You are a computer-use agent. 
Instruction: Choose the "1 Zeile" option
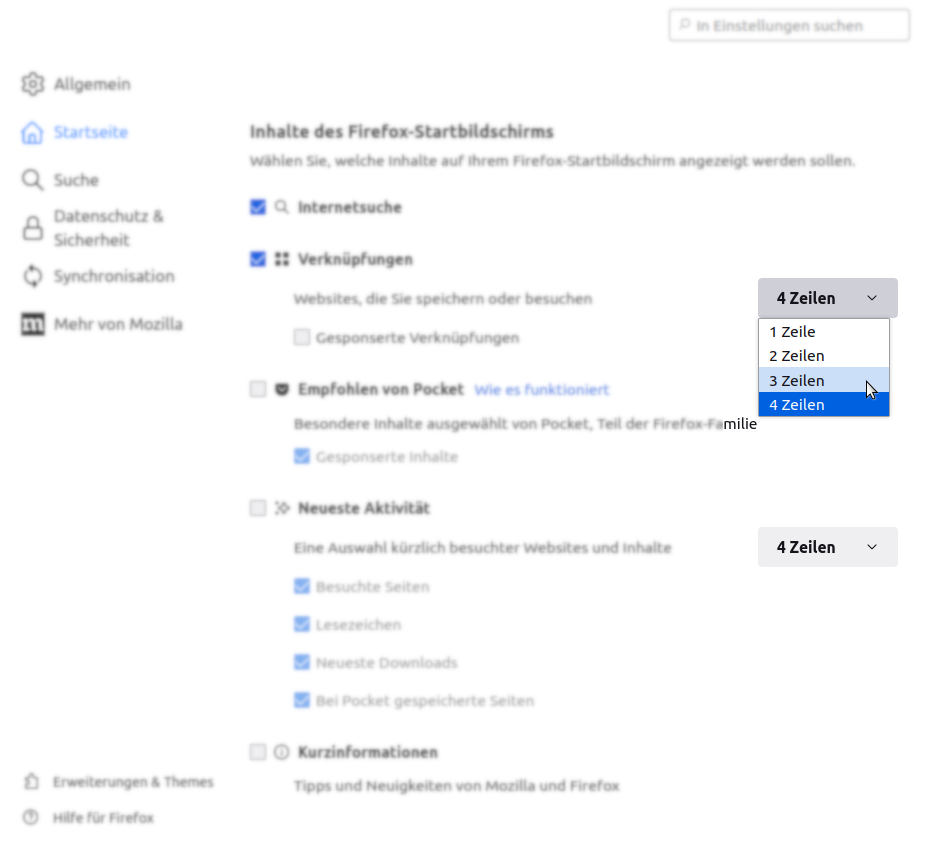(x=792, y=332)
